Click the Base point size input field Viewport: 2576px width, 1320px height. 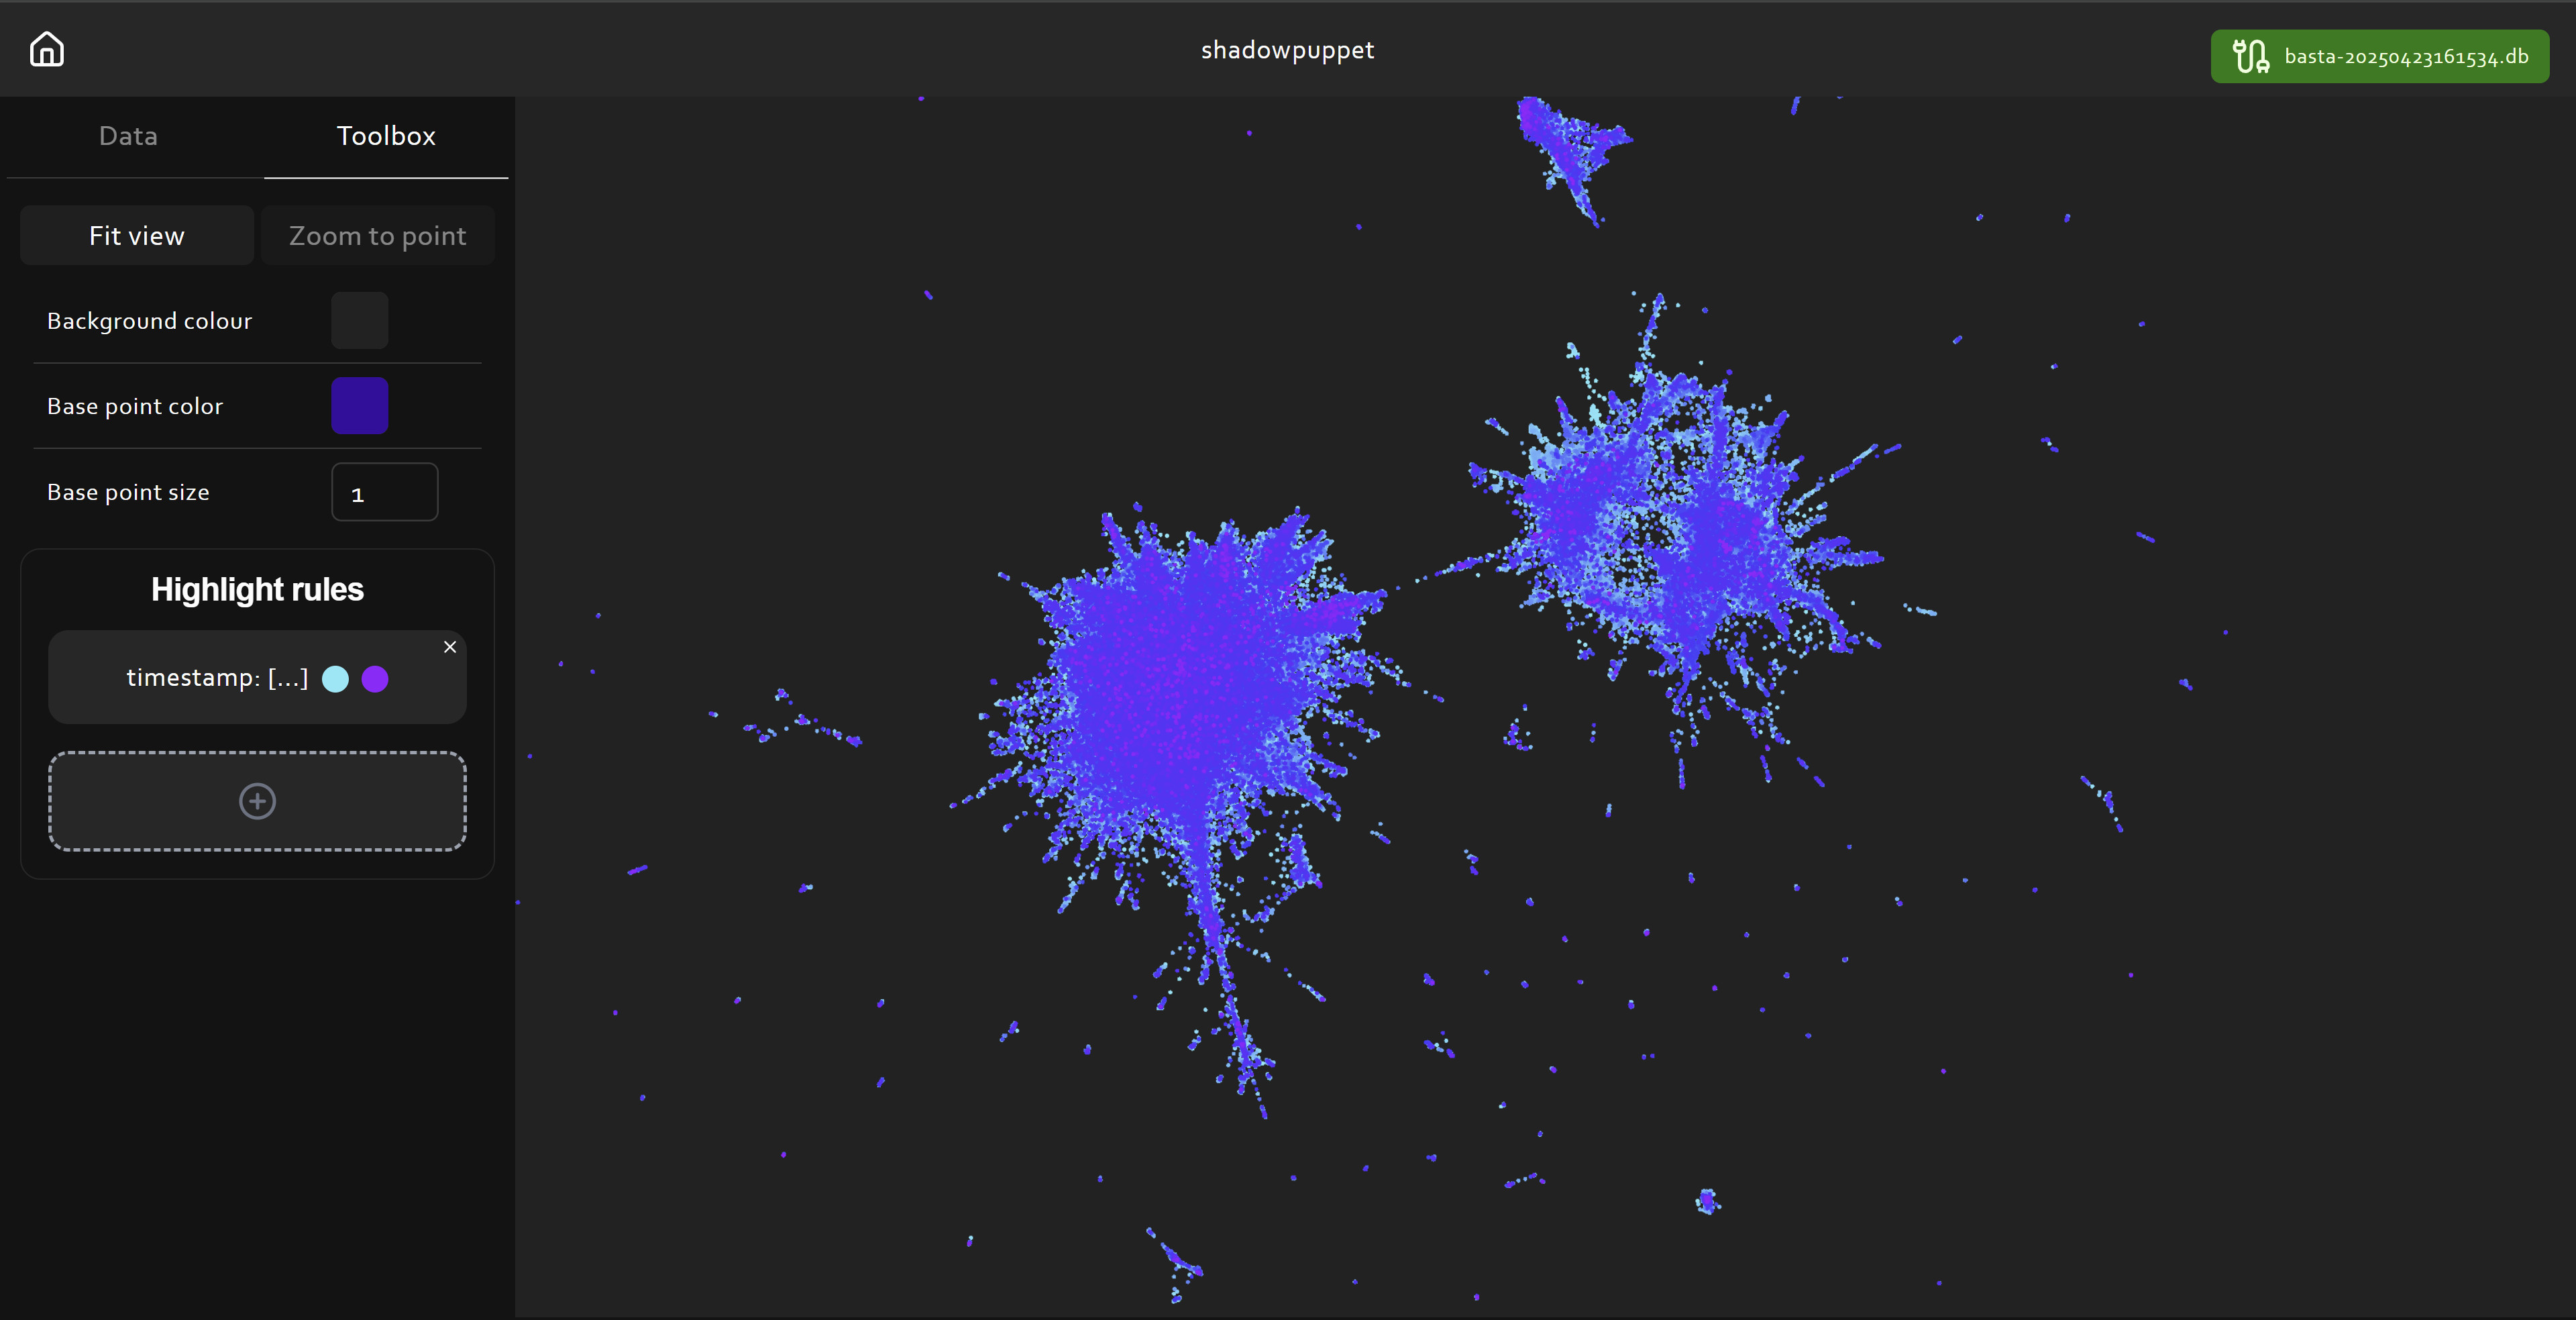(x=384, y=493)
